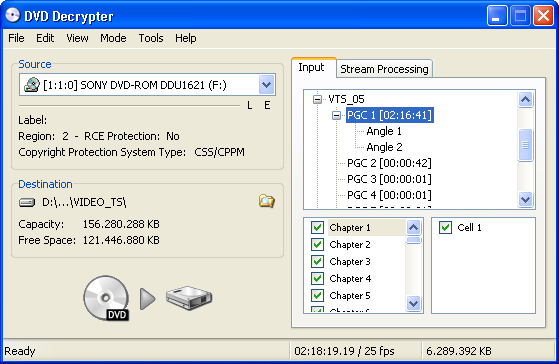
Task: Uncheck the Chapter 1 checkbox
Action: coord(317,227)
